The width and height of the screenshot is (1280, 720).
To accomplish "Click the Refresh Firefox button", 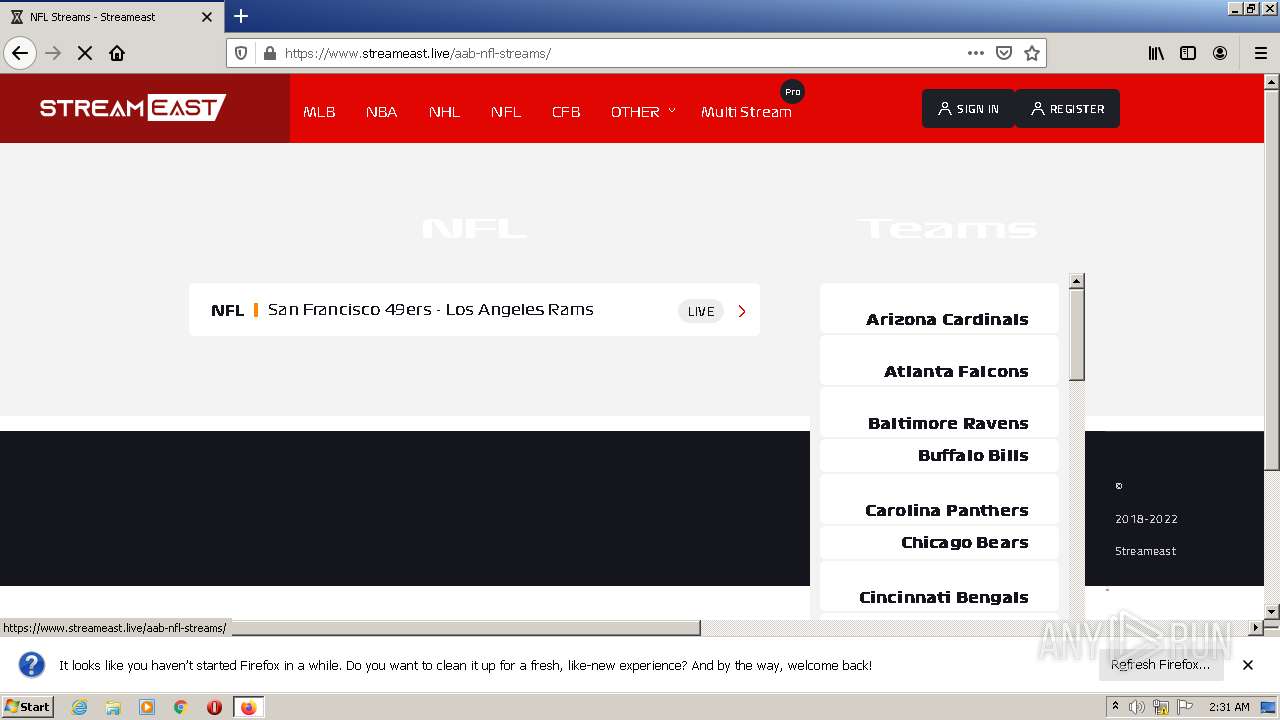I will coord(1160,665).
